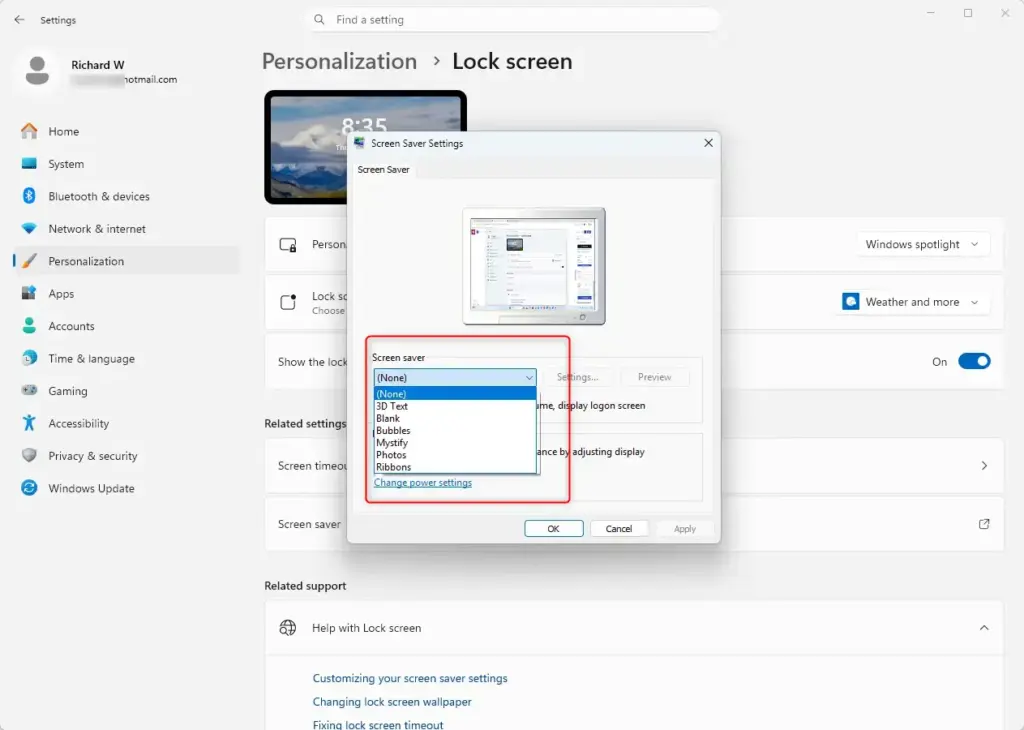
Task: Click OK in Screen Saver Settings
Action: [554, 528]
